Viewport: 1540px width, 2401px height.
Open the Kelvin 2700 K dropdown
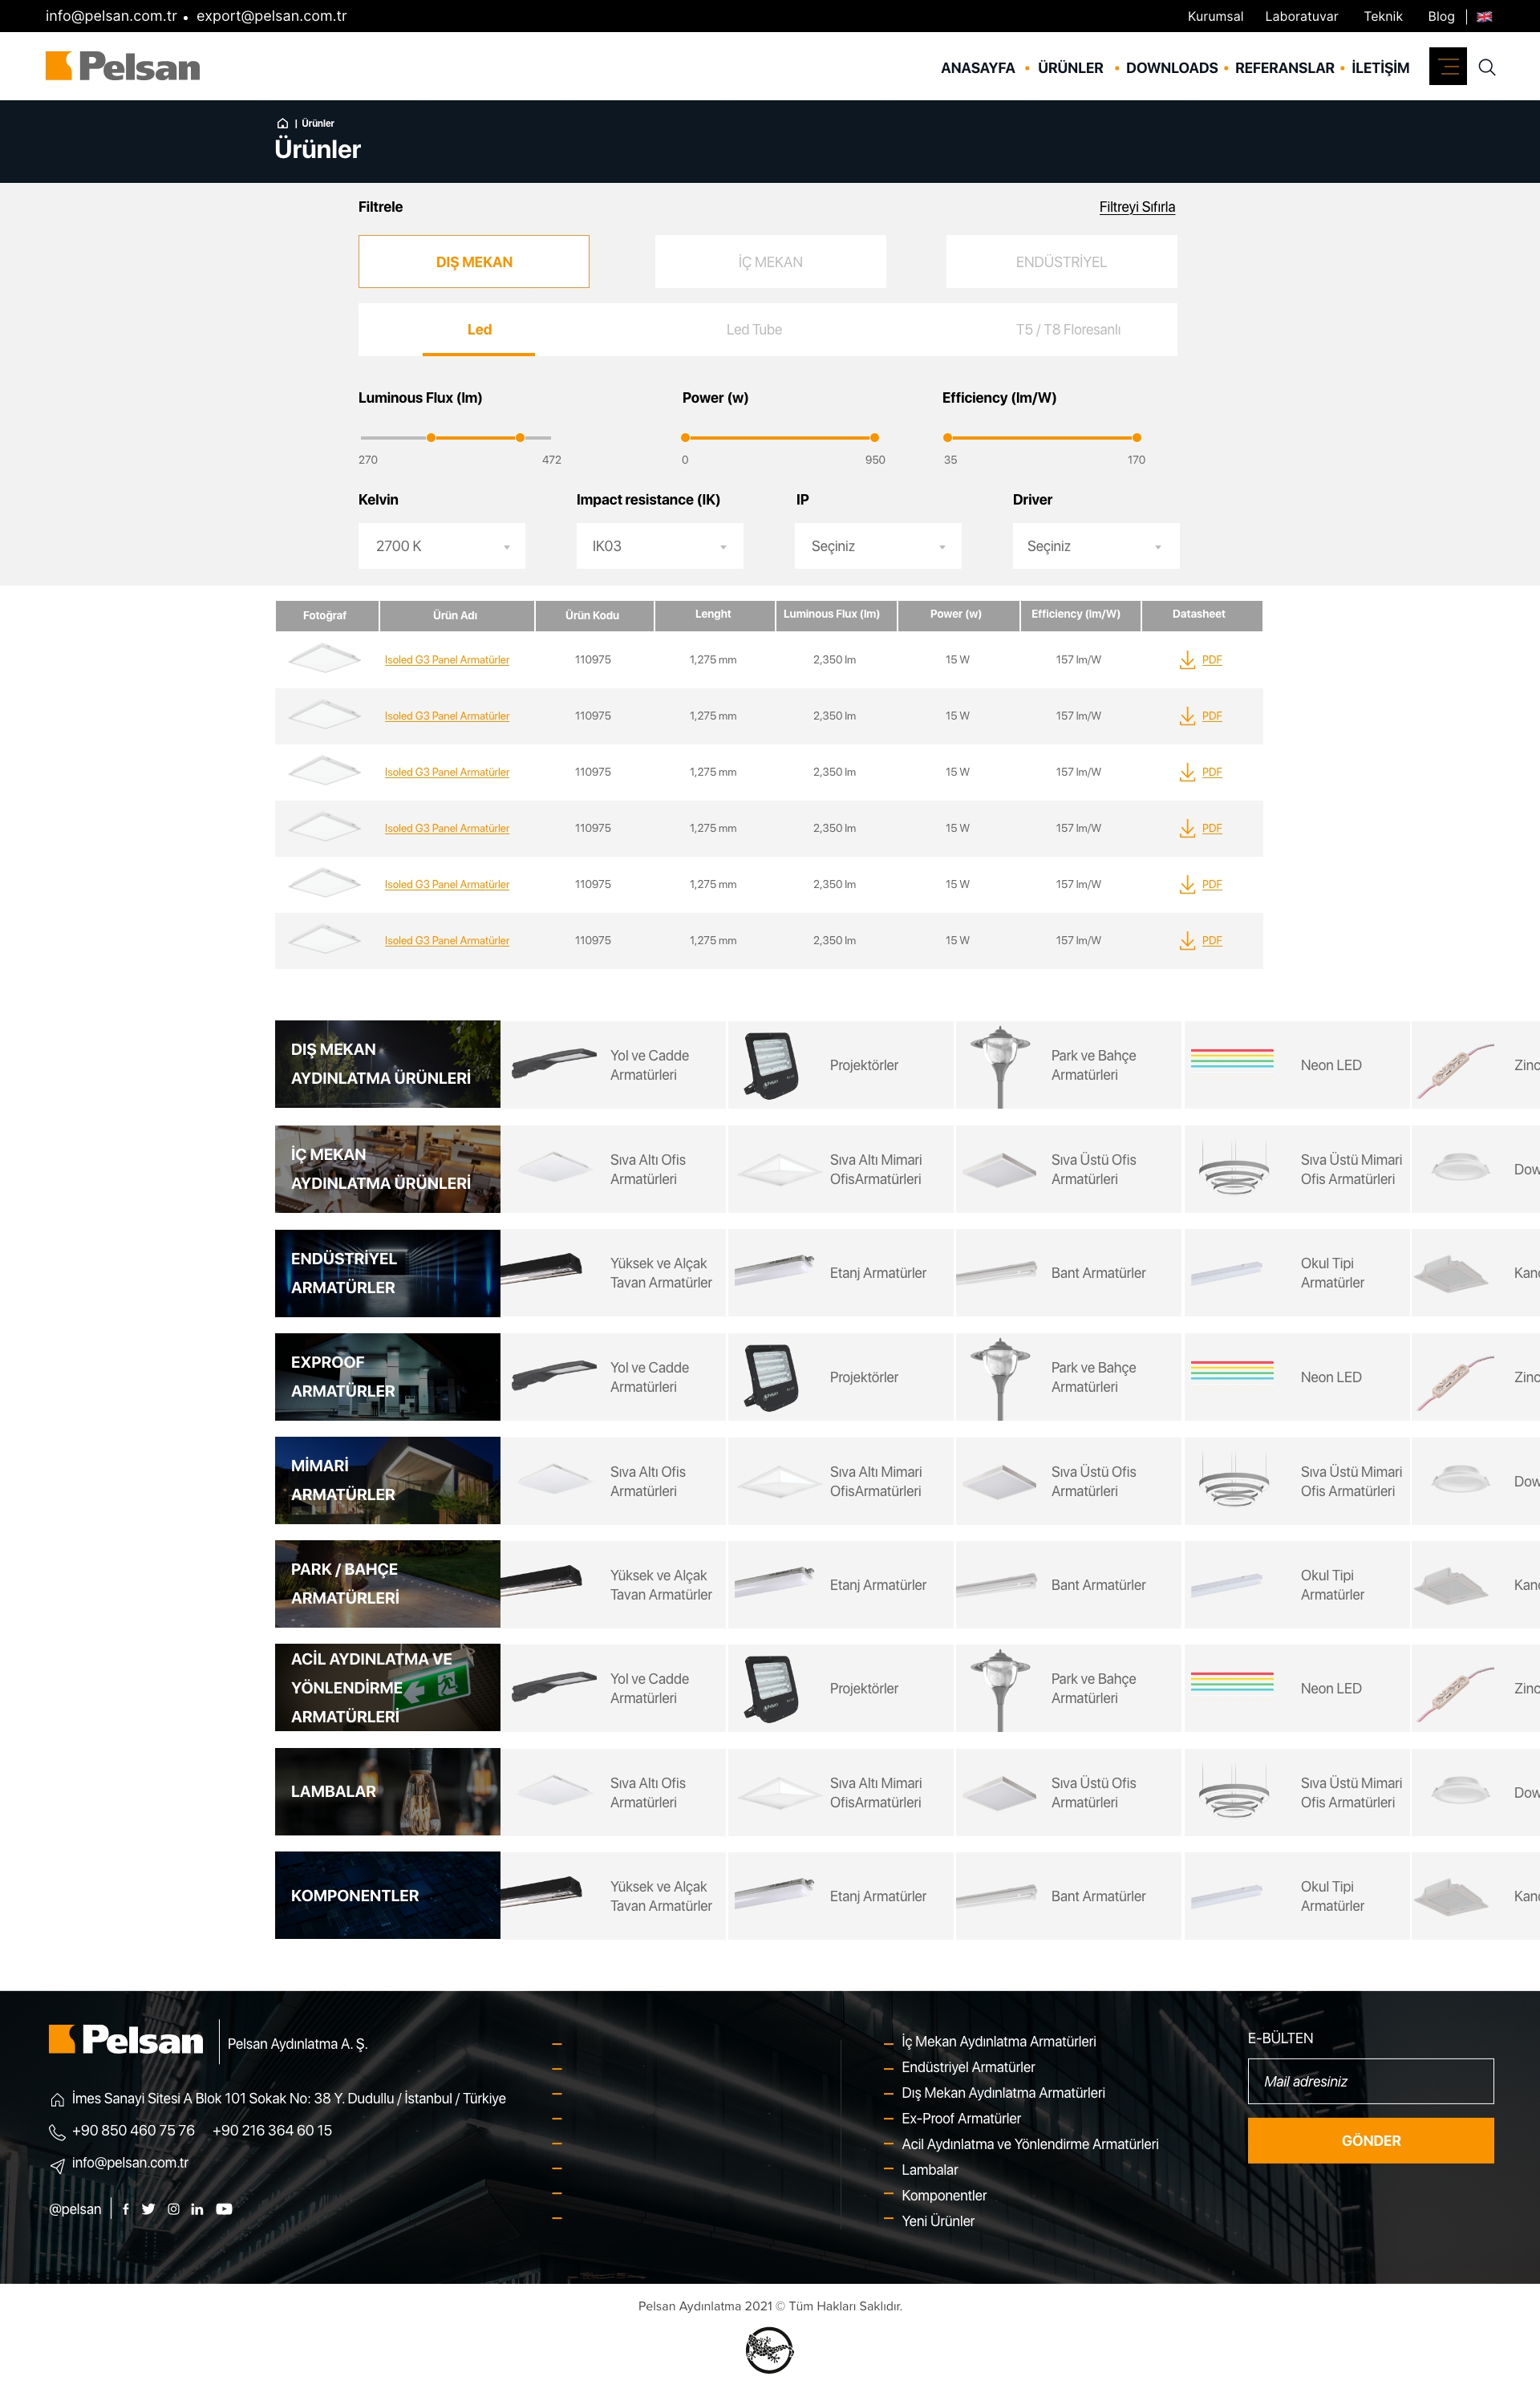point(441,546)
